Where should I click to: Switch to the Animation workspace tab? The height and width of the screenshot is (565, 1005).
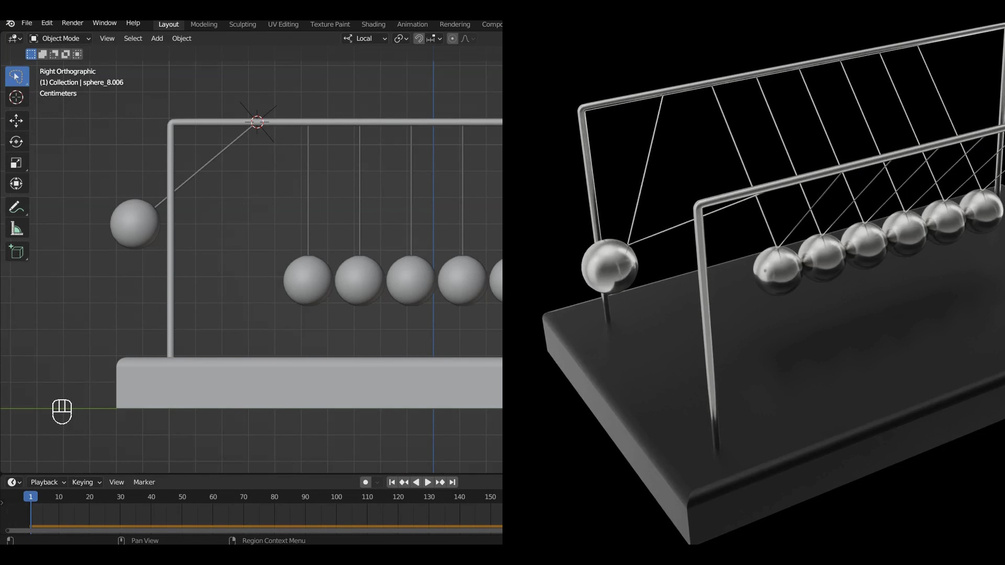tap(412, 24)
